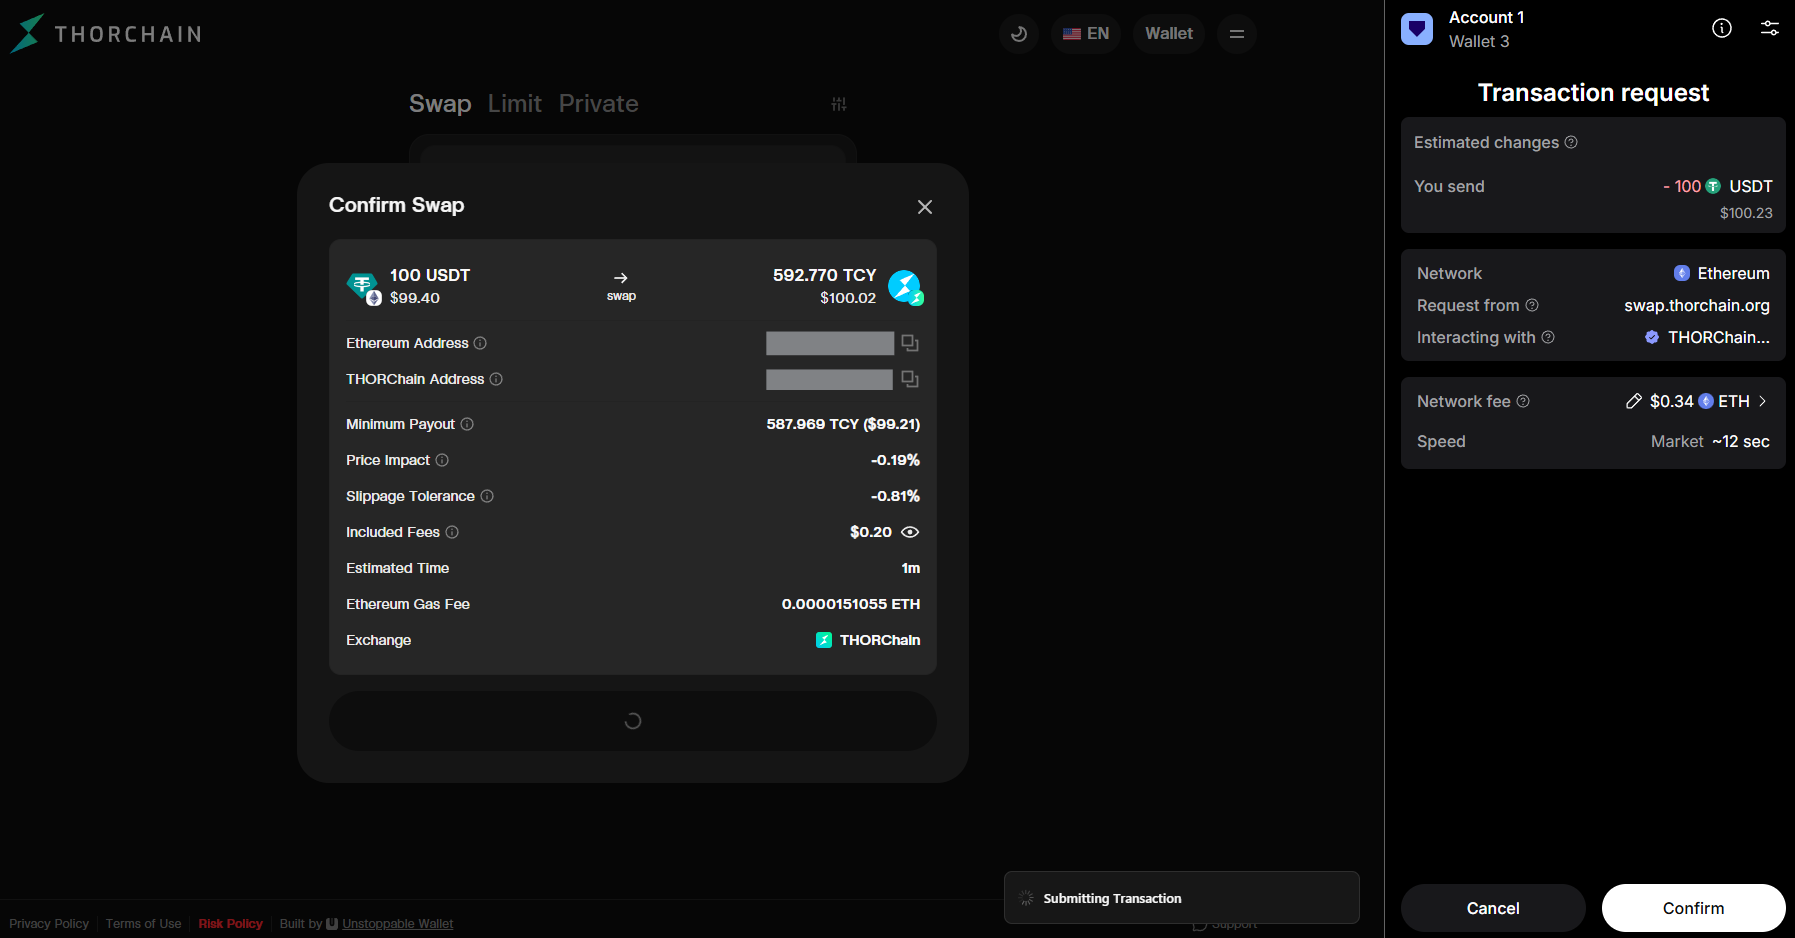Open wallet info circle icon
The width and height of the screenshot is (1795, 938).
pyautogui.click(x=1722, y=28)
